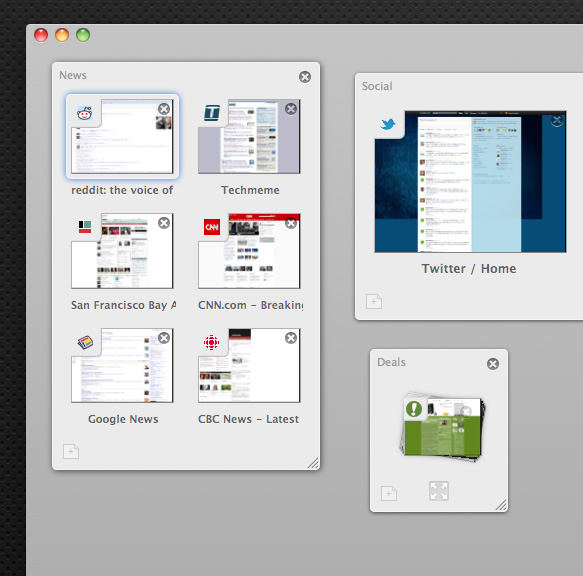The height and width of the screenshot is (576, 583).
Task: Click the green zoom window button
Action: [x=83, y=35]
